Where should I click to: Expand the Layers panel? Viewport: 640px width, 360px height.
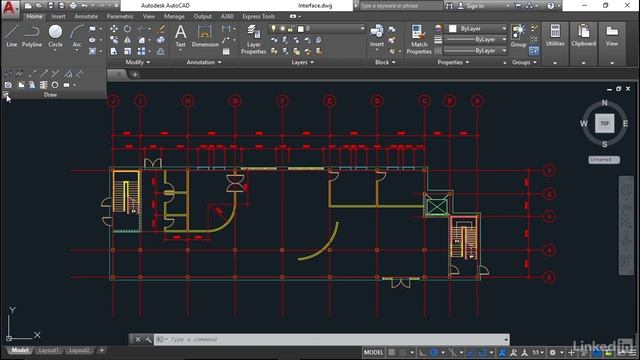302,62
